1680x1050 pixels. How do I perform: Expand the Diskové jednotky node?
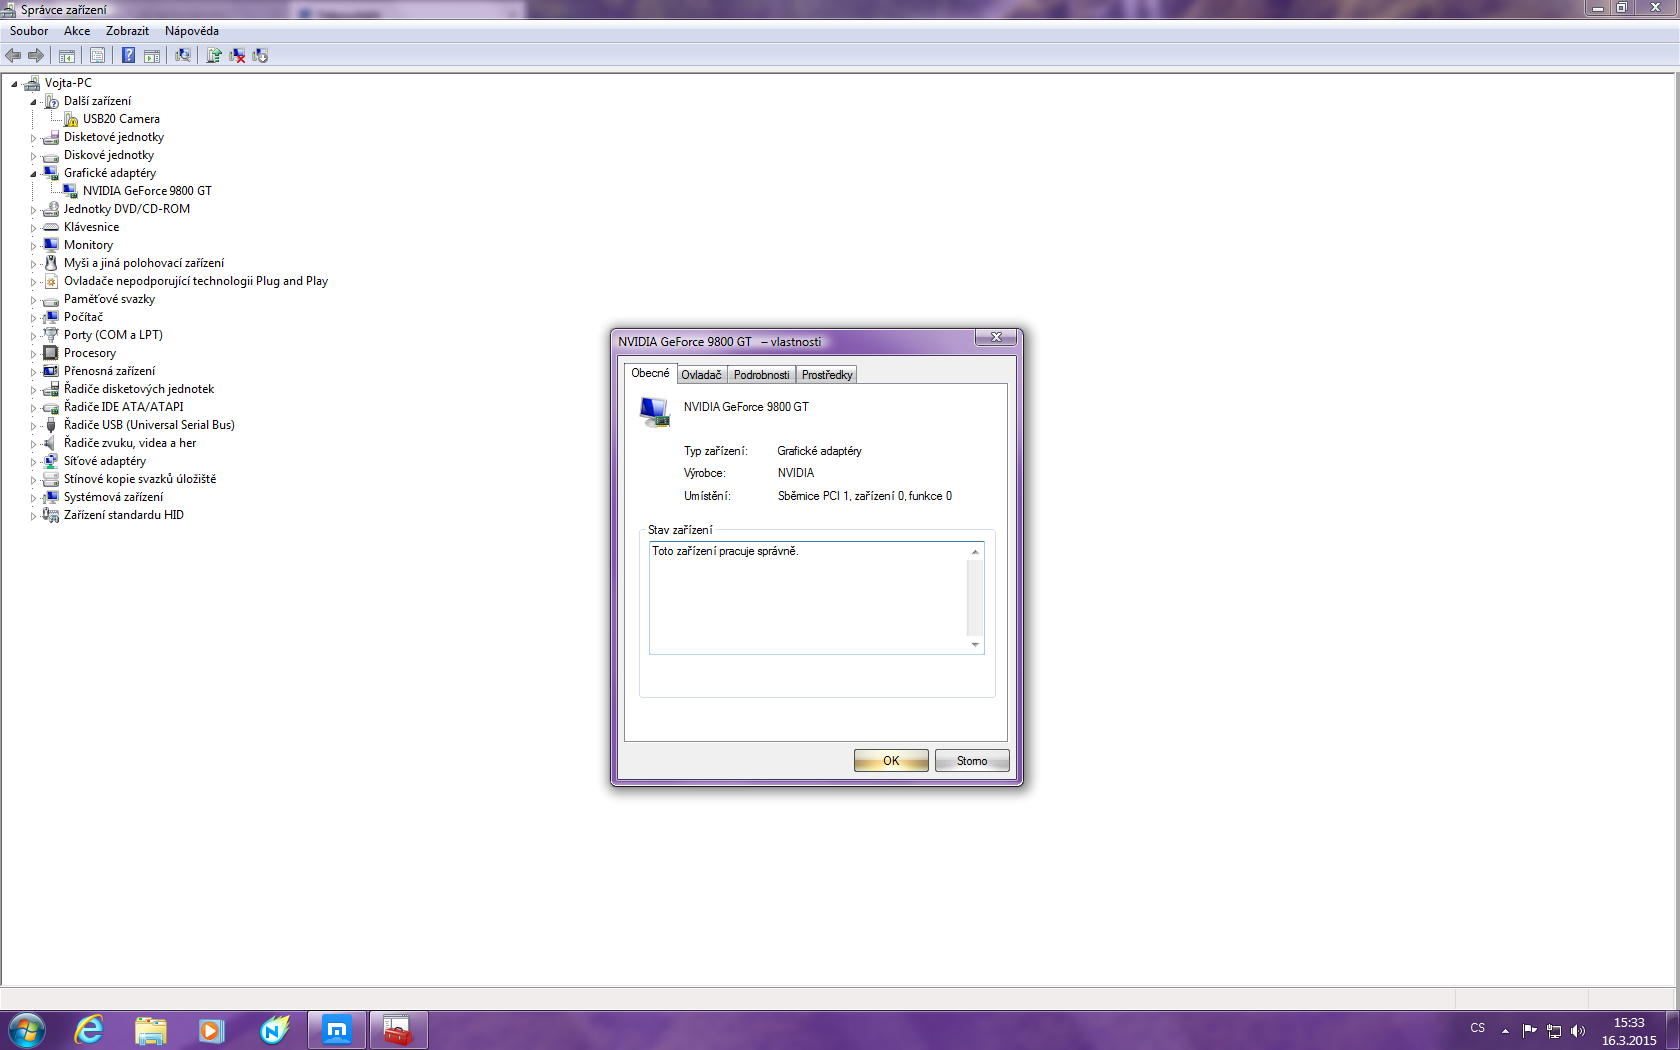point(33,156)
